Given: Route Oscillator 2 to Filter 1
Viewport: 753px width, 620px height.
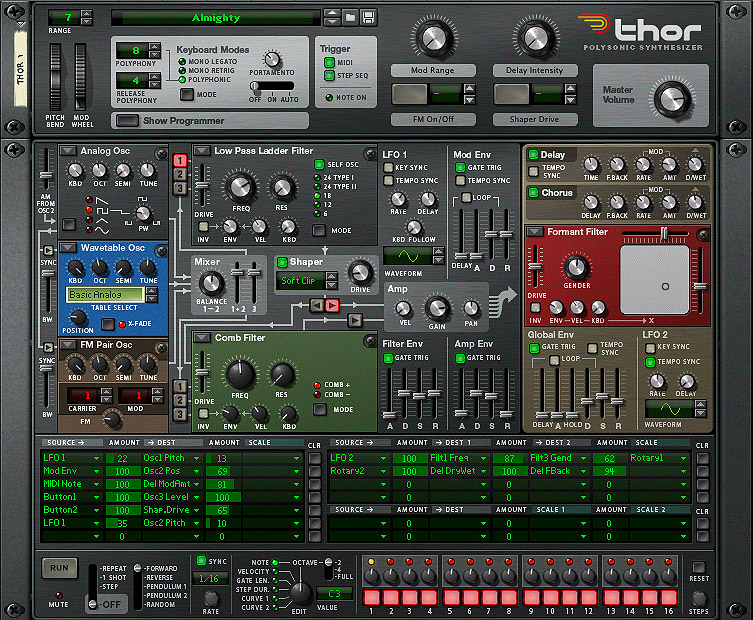Looking at the screenshot, I should pos(180,174).
